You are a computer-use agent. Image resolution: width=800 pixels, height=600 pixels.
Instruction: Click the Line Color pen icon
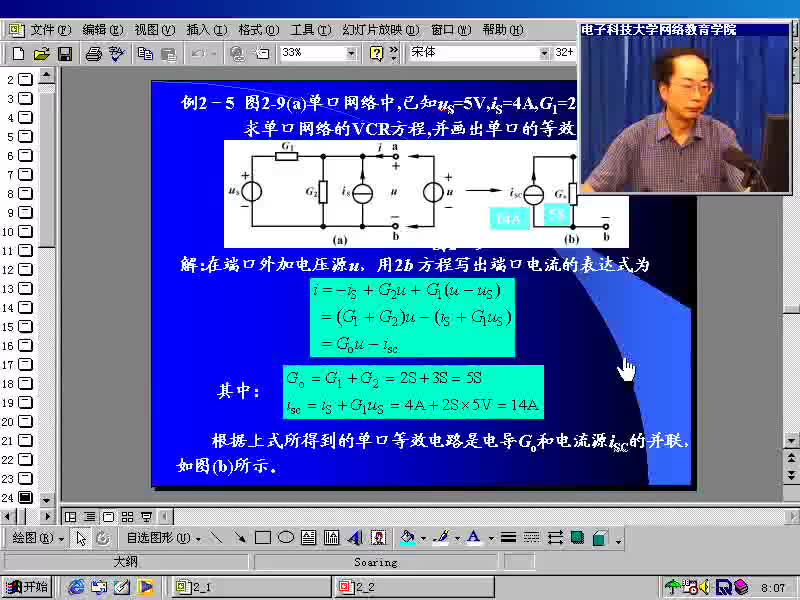441,537
